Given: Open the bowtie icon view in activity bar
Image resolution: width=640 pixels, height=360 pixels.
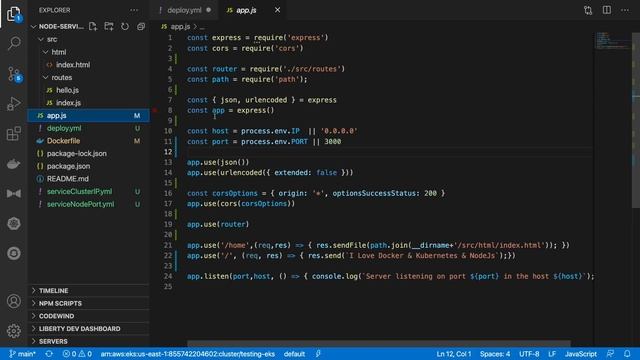Looking at the screenshot, I should click(14, 193).
